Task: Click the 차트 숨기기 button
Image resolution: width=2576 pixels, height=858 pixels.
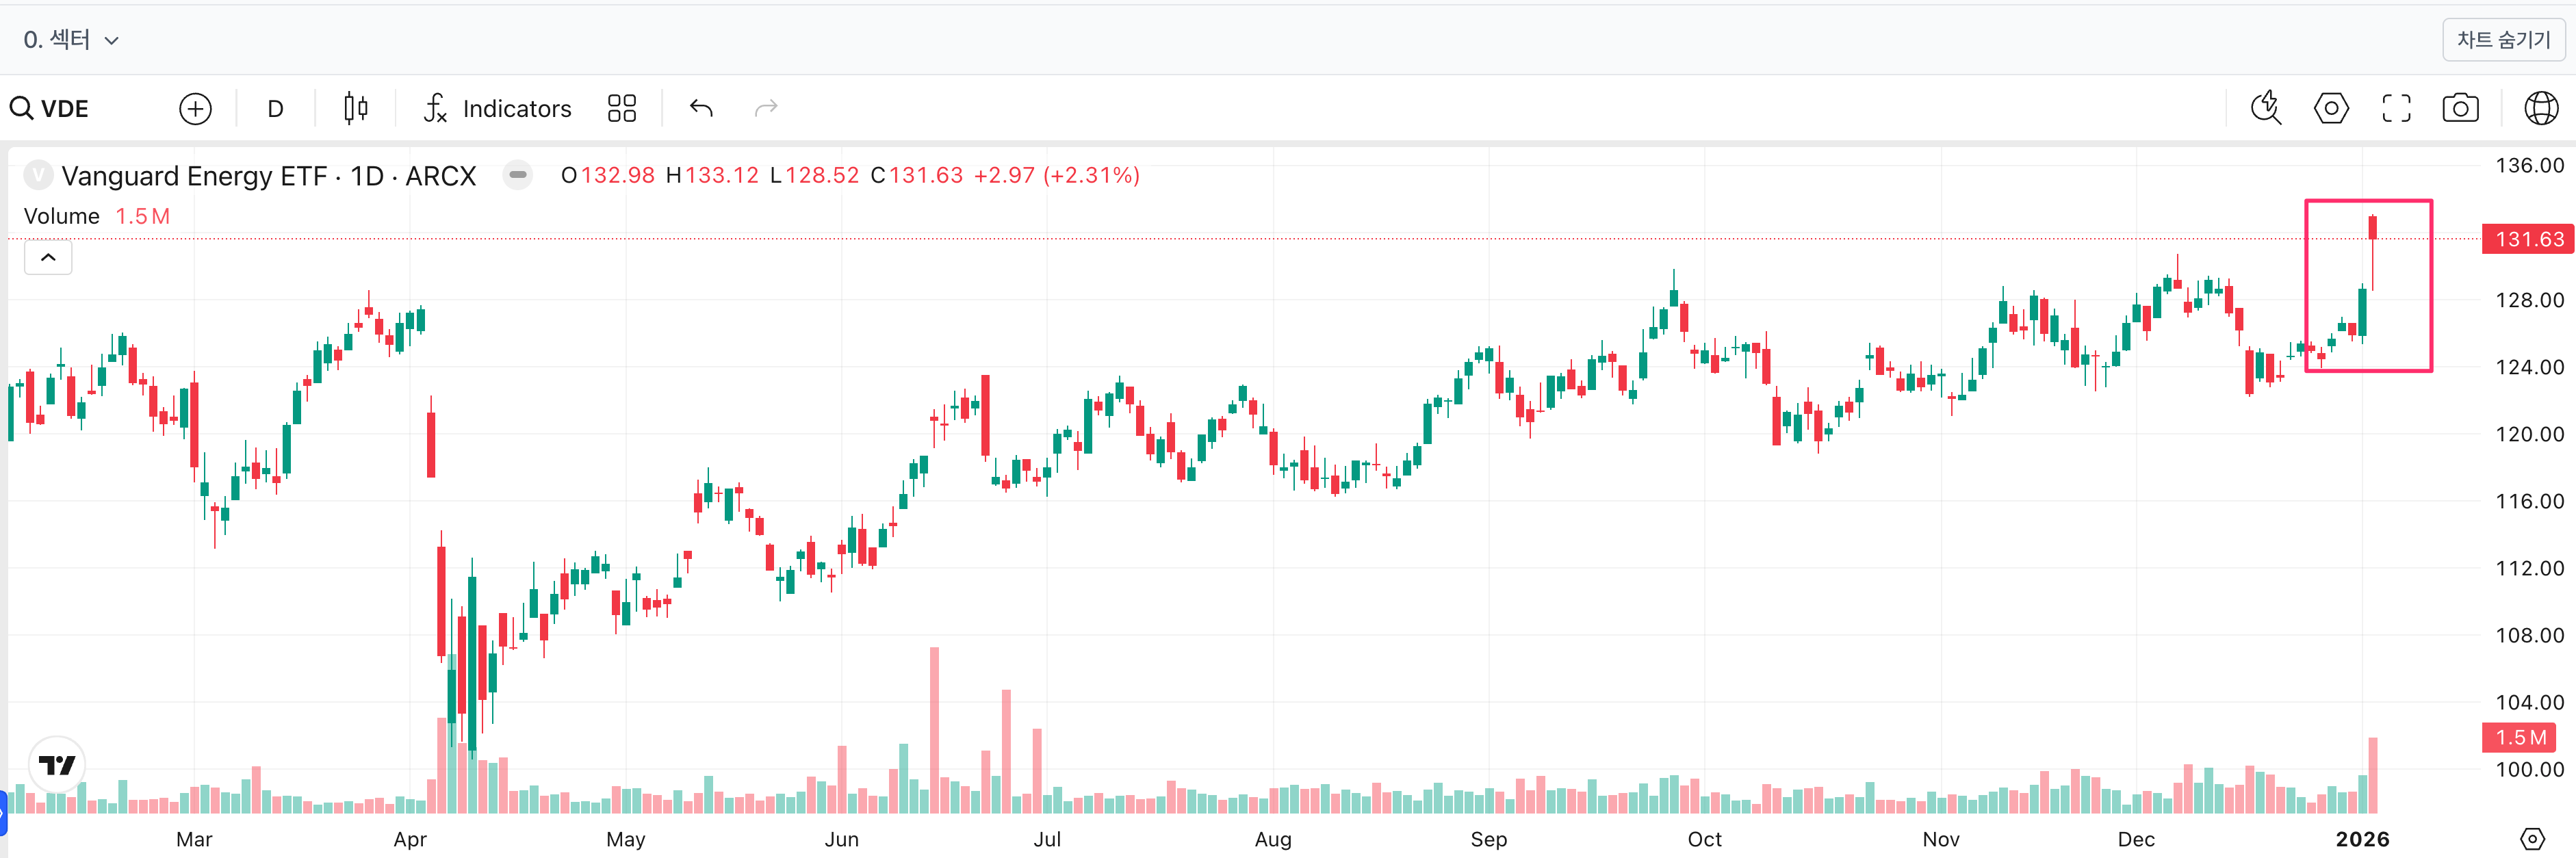Action: click(2503, 40)
